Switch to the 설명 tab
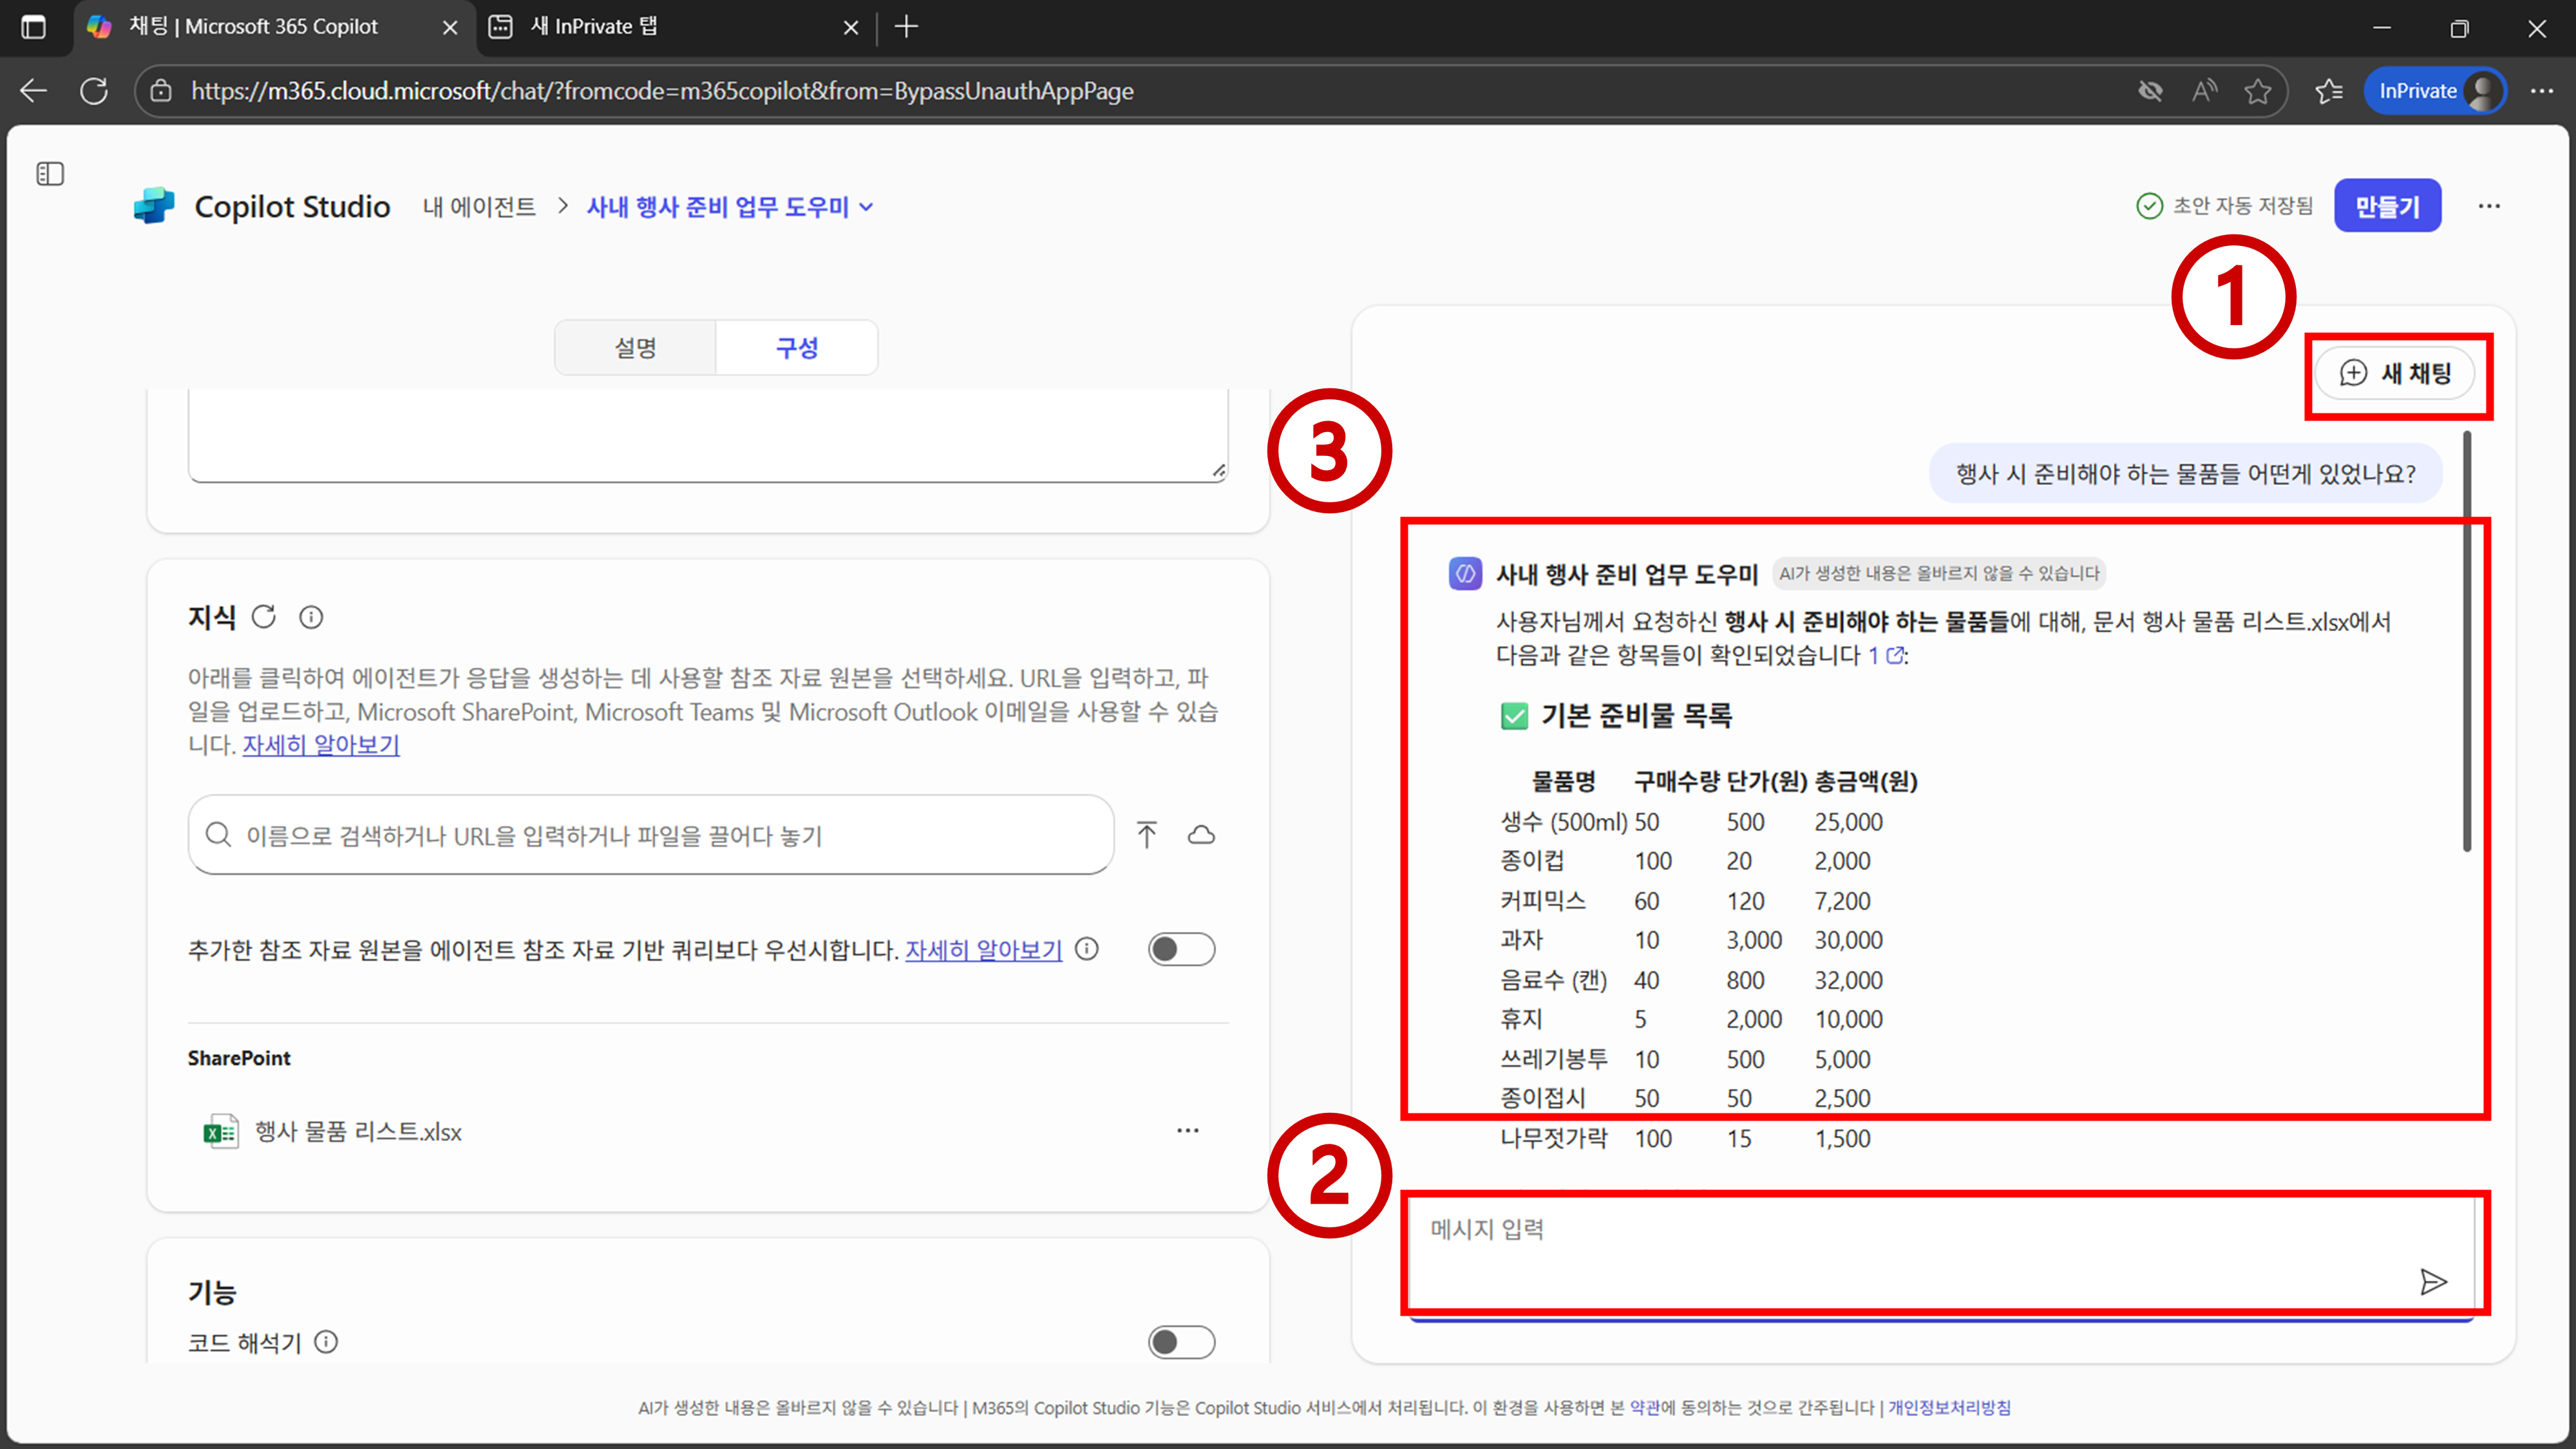The height and width of the screenshot is (1449, 2576). point(635,348)
